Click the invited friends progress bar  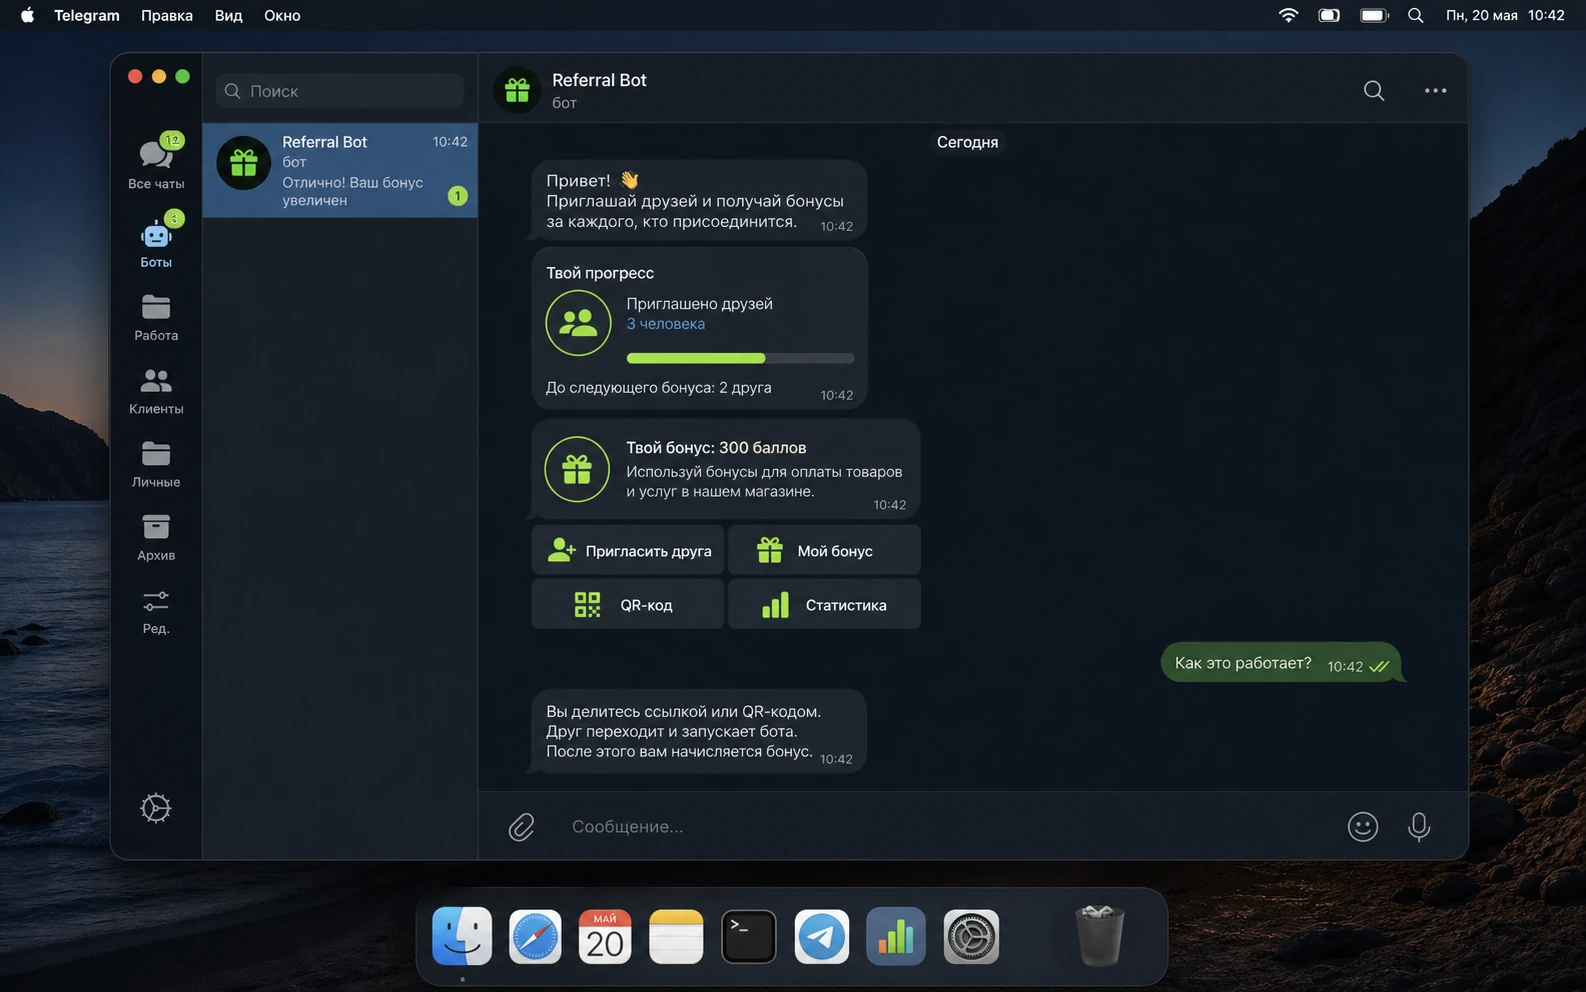pyautogui.click(x=740, y=358)
